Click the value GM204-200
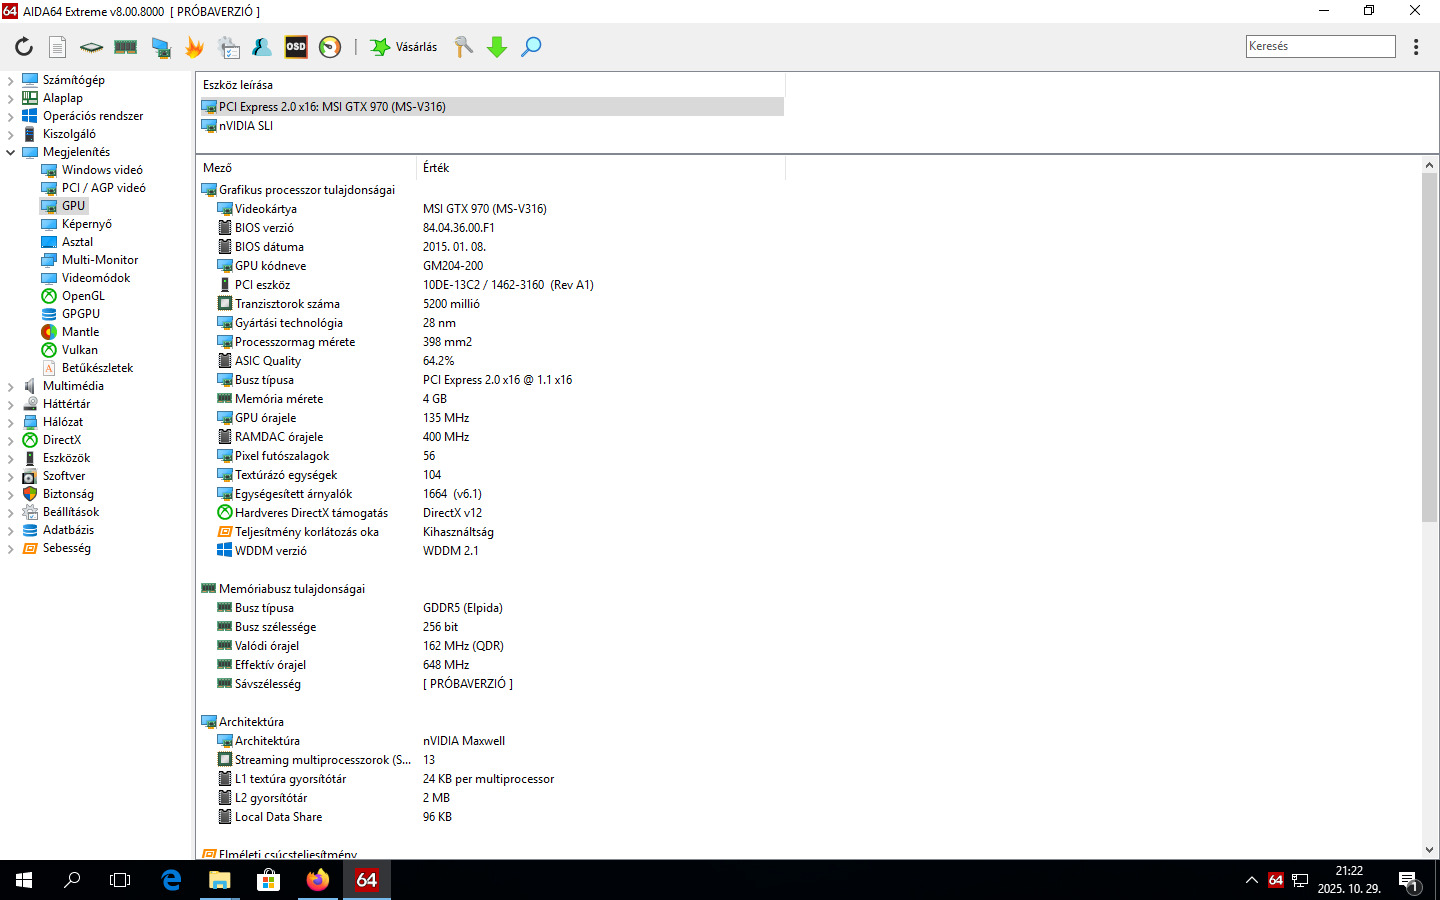 [453, 266]
